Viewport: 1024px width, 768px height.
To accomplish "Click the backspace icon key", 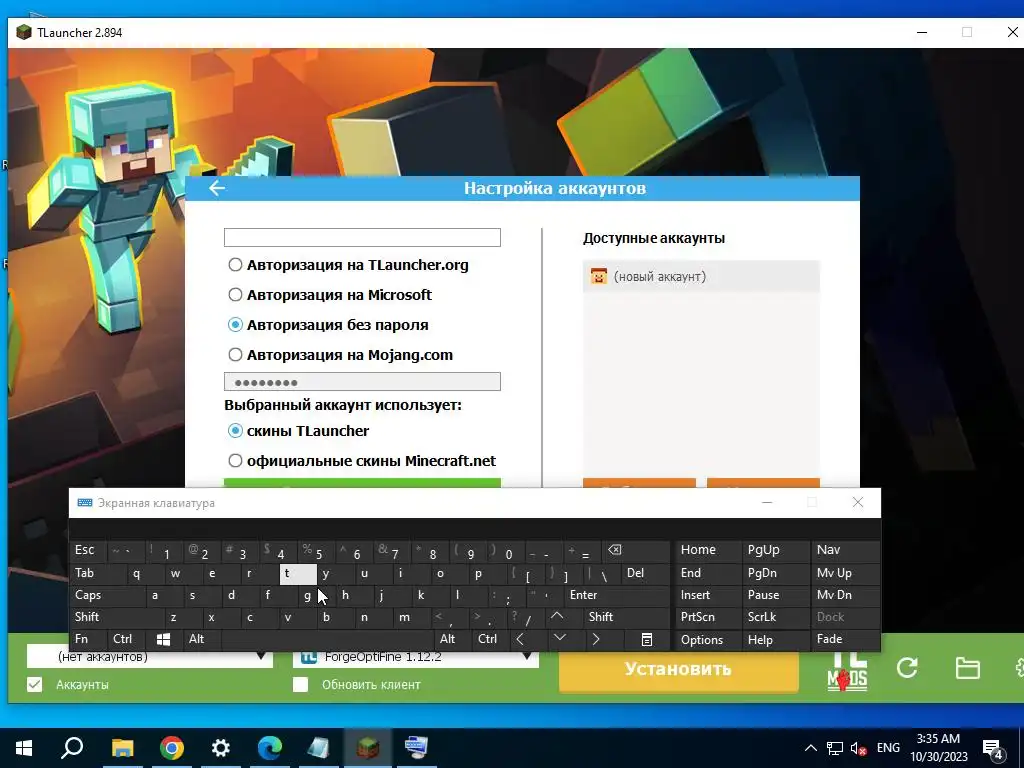I will (633, 551).
